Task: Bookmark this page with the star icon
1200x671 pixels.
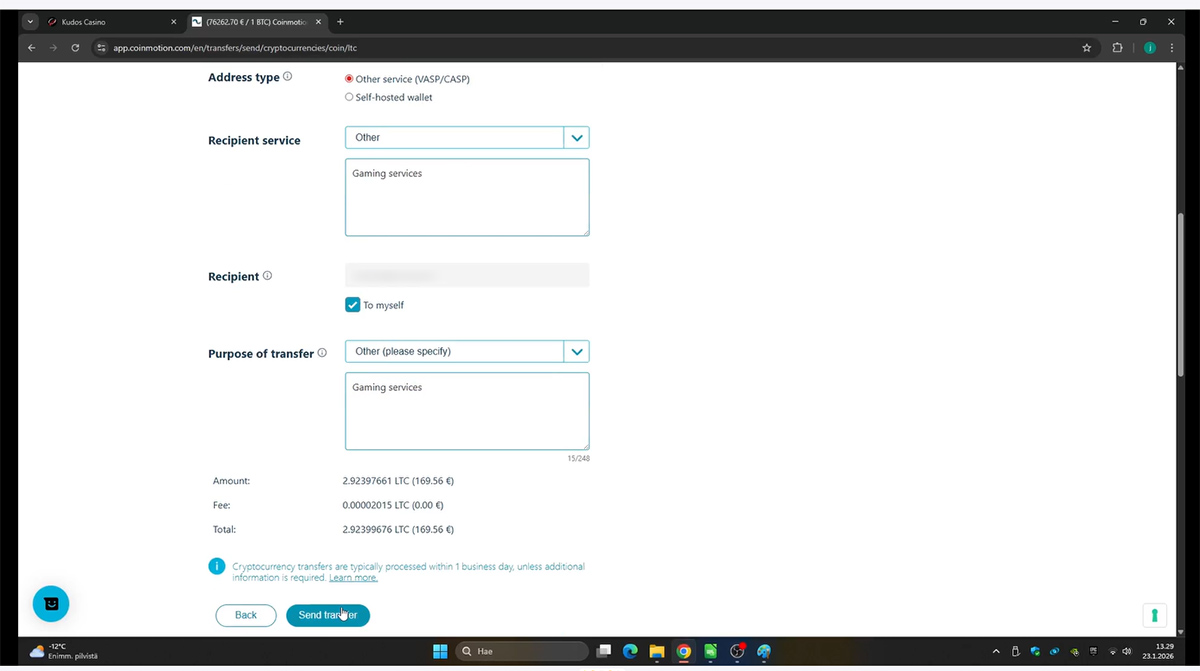Action: click(1087, 47)
